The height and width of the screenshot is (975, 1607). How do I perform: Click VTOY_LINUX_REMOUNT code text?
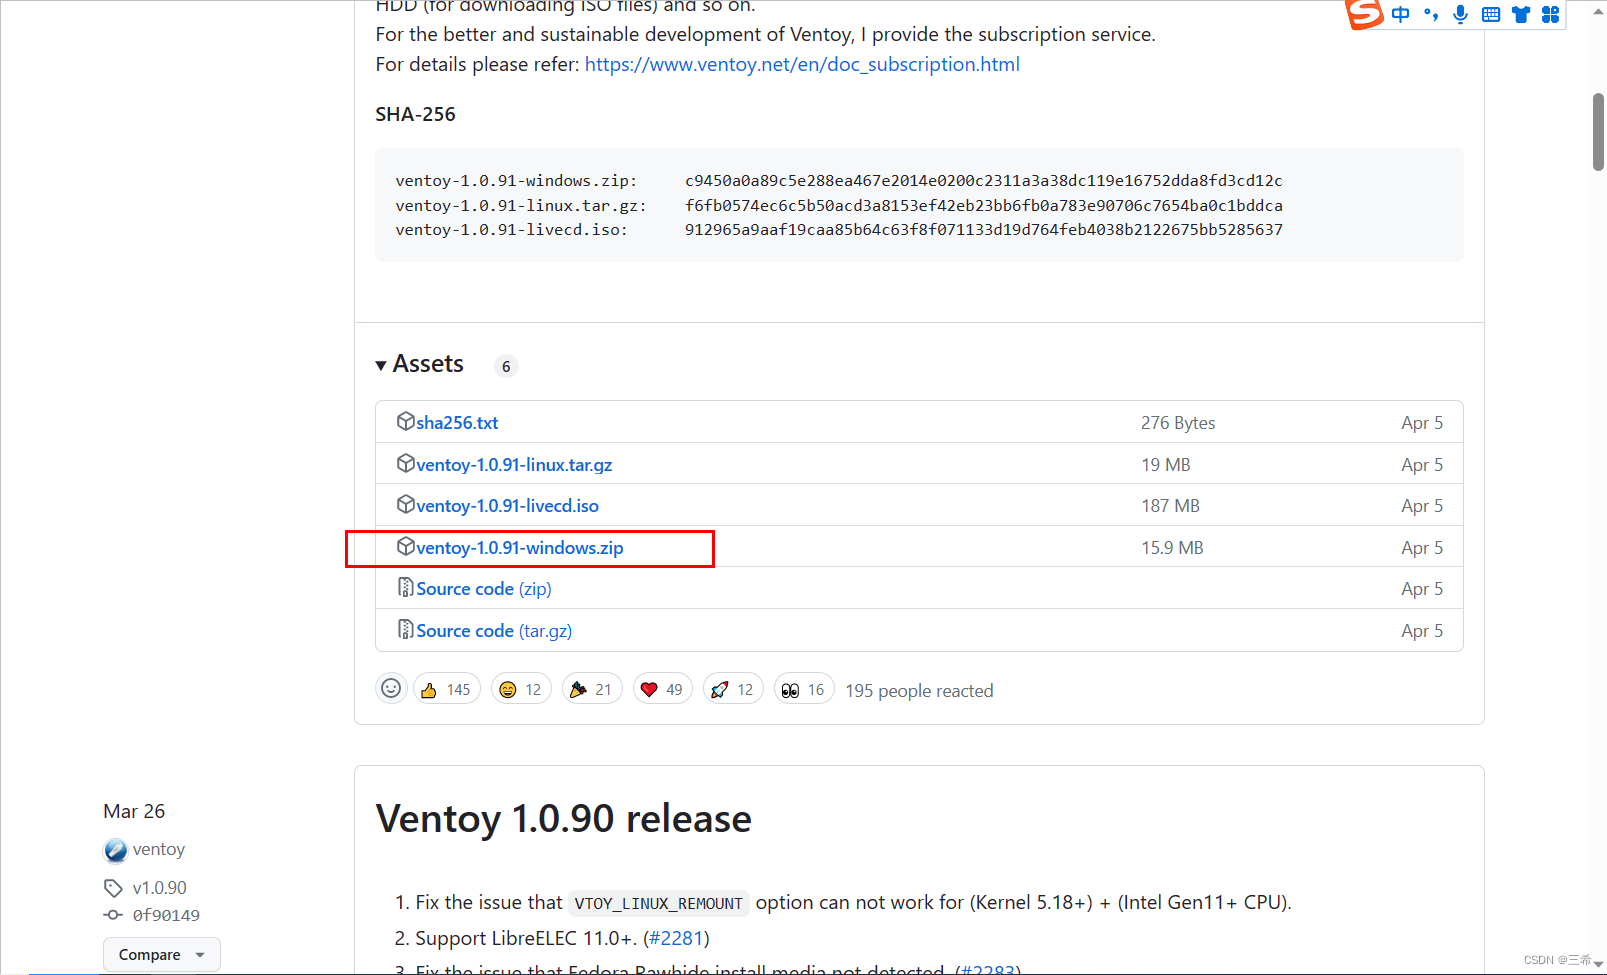pyautogui.click(x=658, y=903)
